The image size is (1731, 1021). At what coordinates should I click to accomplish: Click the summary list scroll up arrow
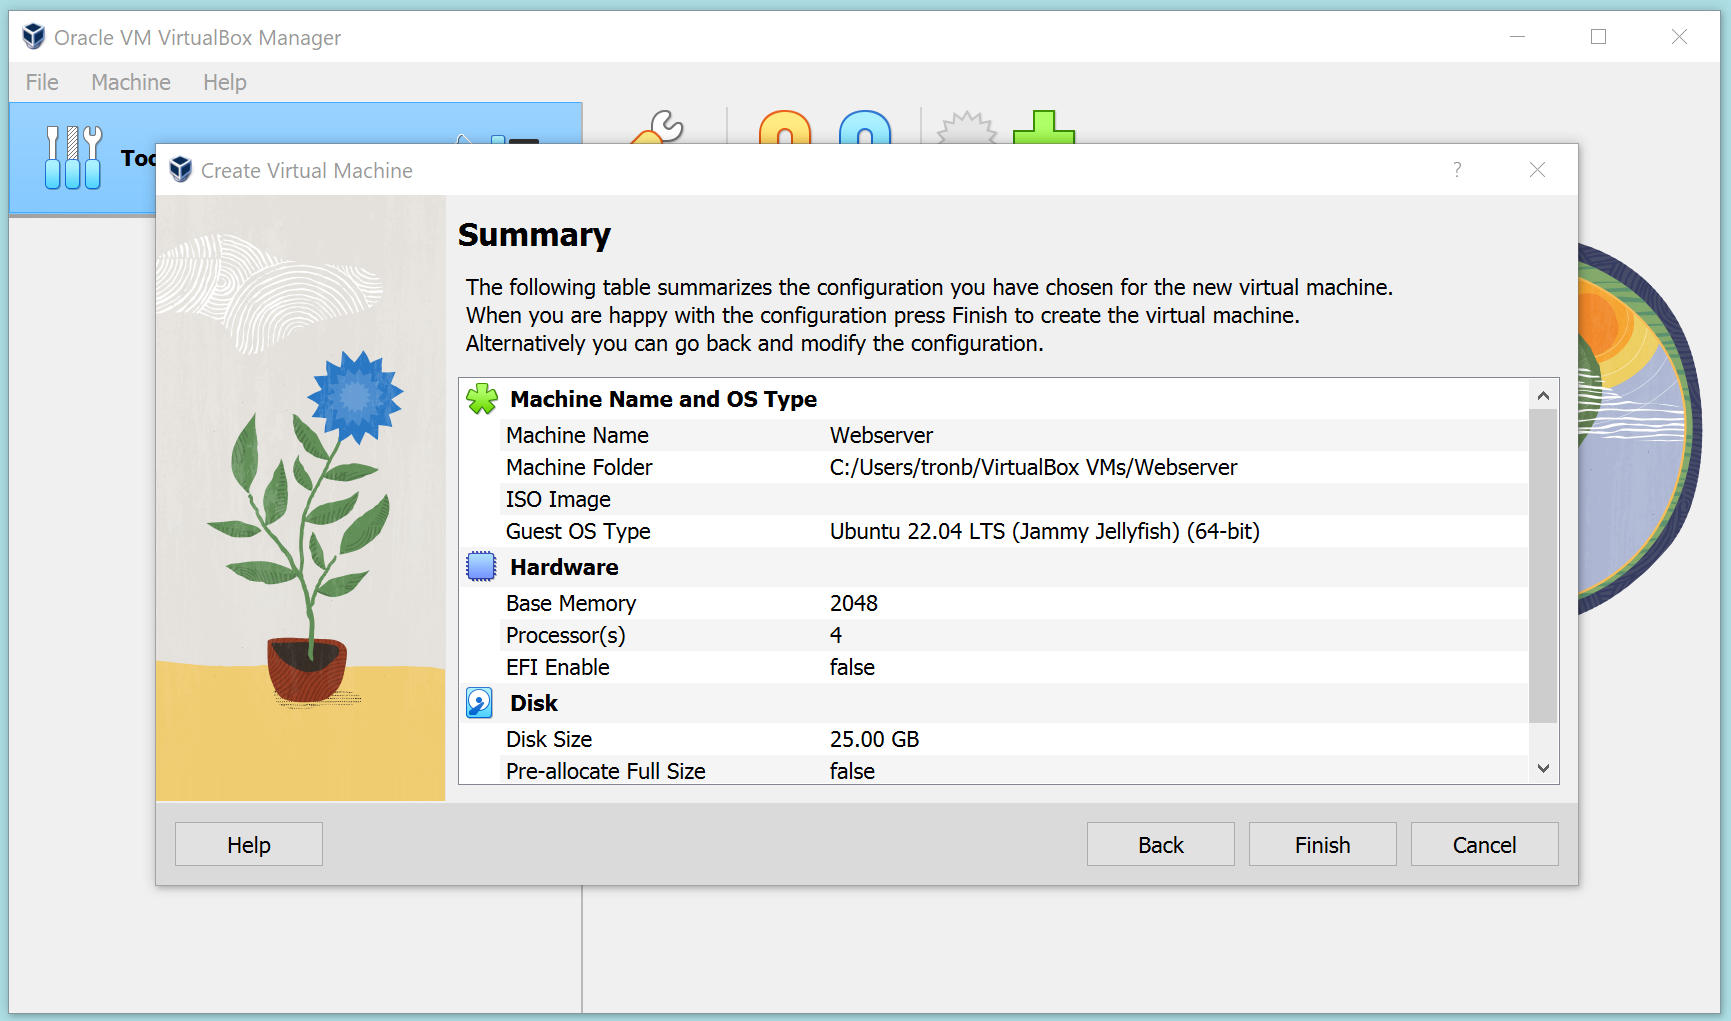(x=1543, y=396)
